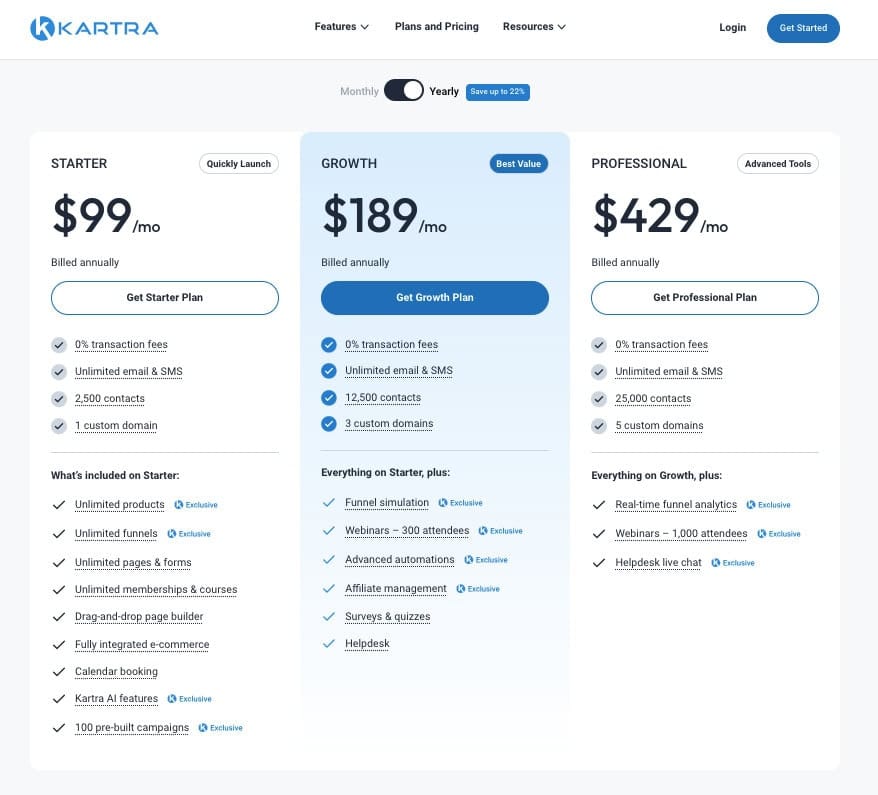
Task: Click the Exclusive badge next to Kartra AI features
Action: click(190, 699)
